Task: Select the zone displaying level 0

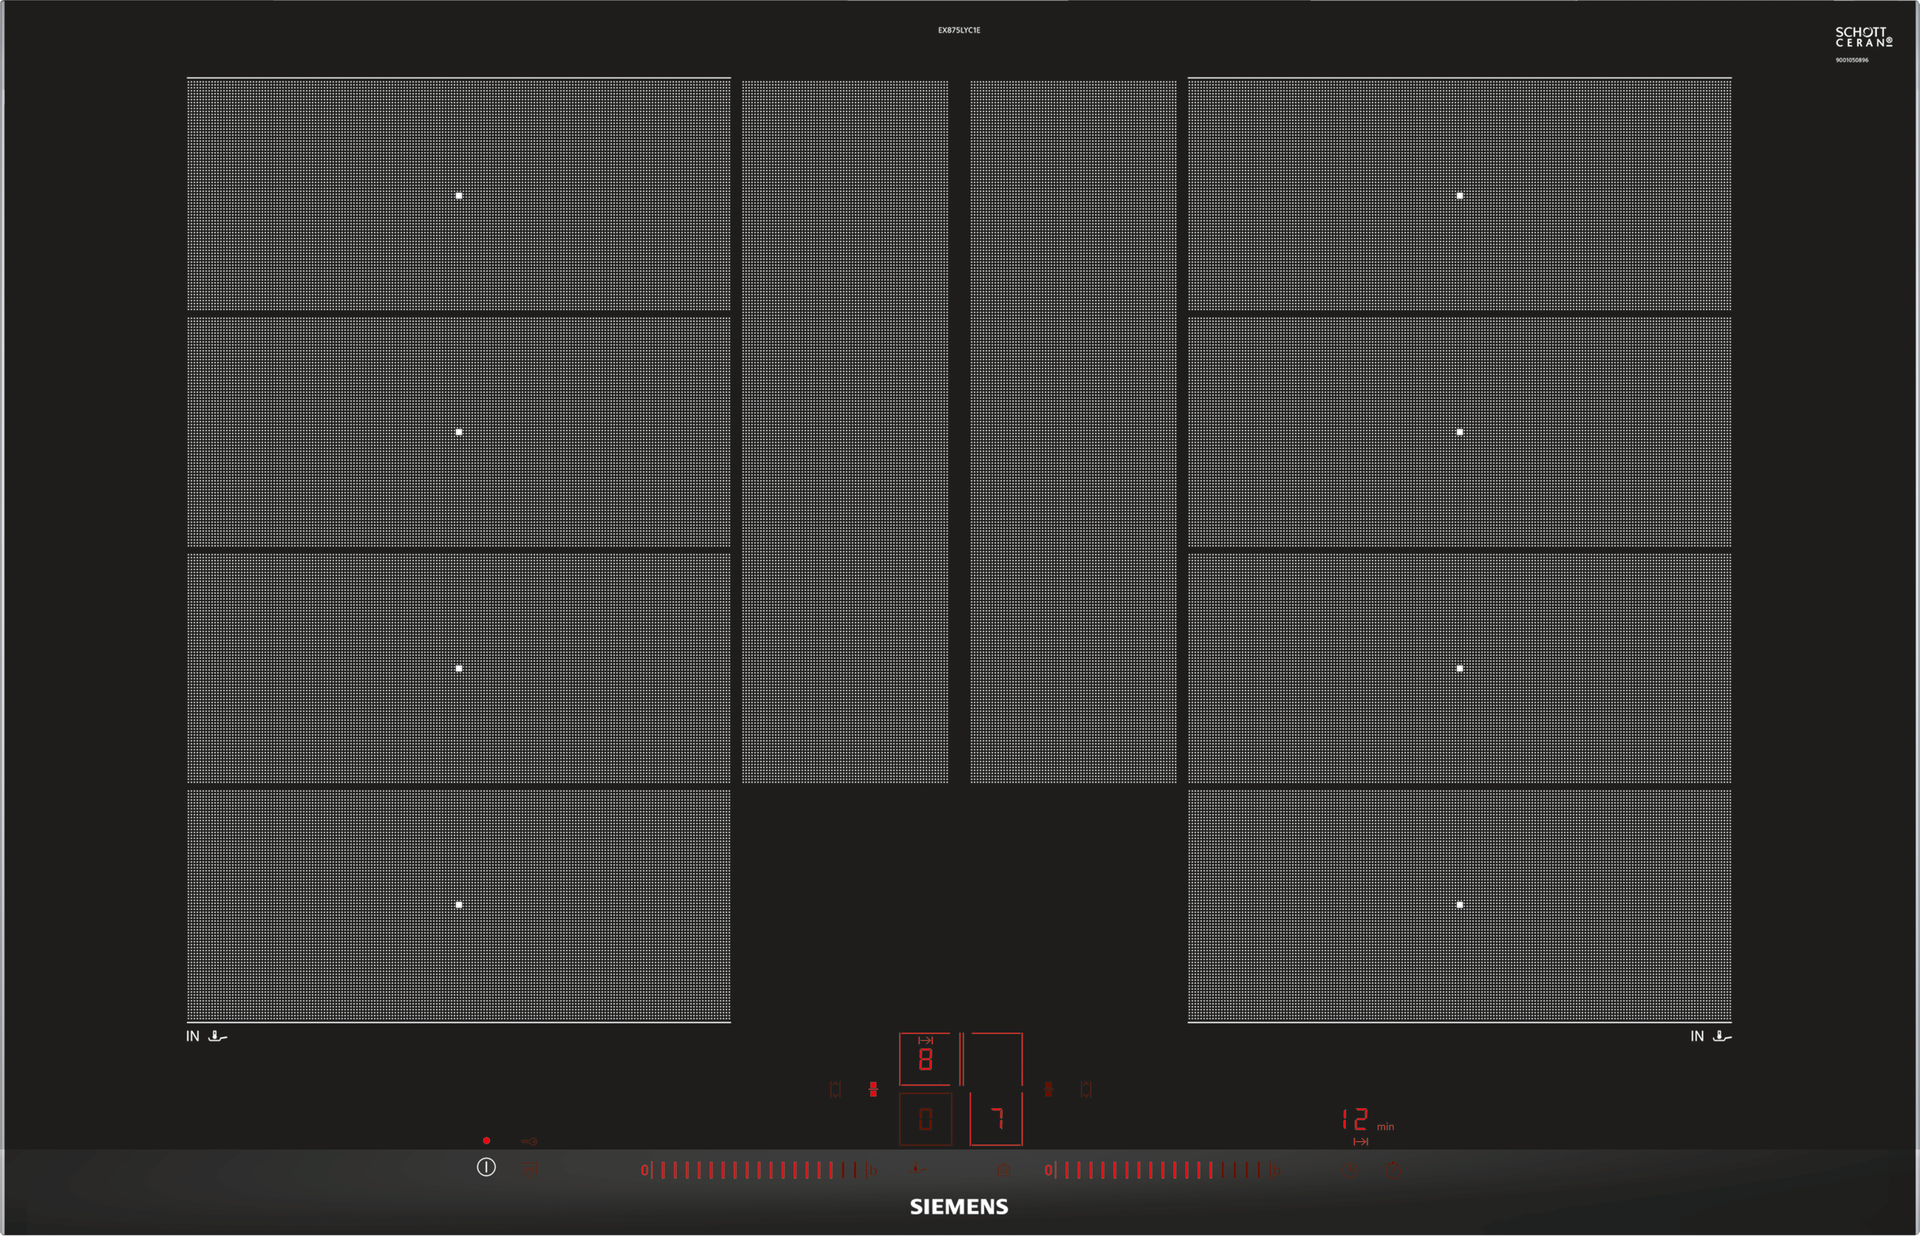Action: pos(925,1119)
